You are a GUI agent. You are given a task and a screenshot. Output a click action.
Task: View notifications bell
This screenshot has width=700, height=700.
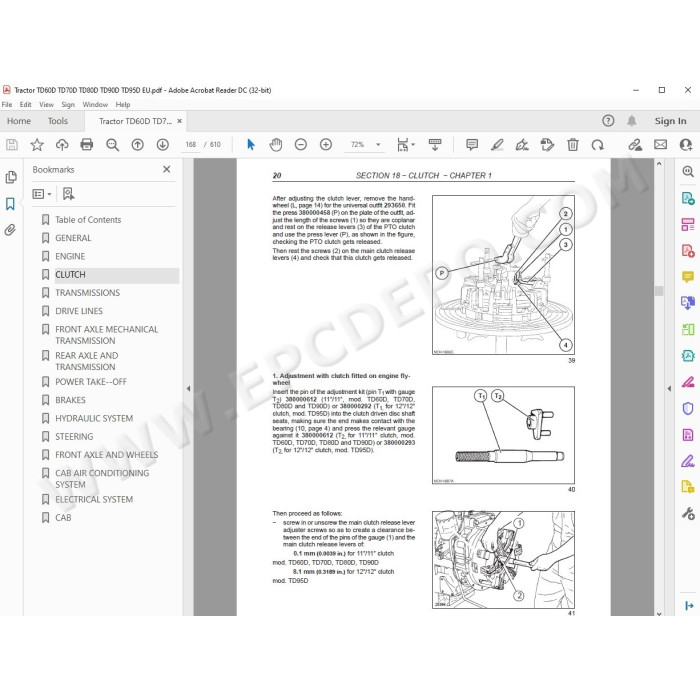631,121
